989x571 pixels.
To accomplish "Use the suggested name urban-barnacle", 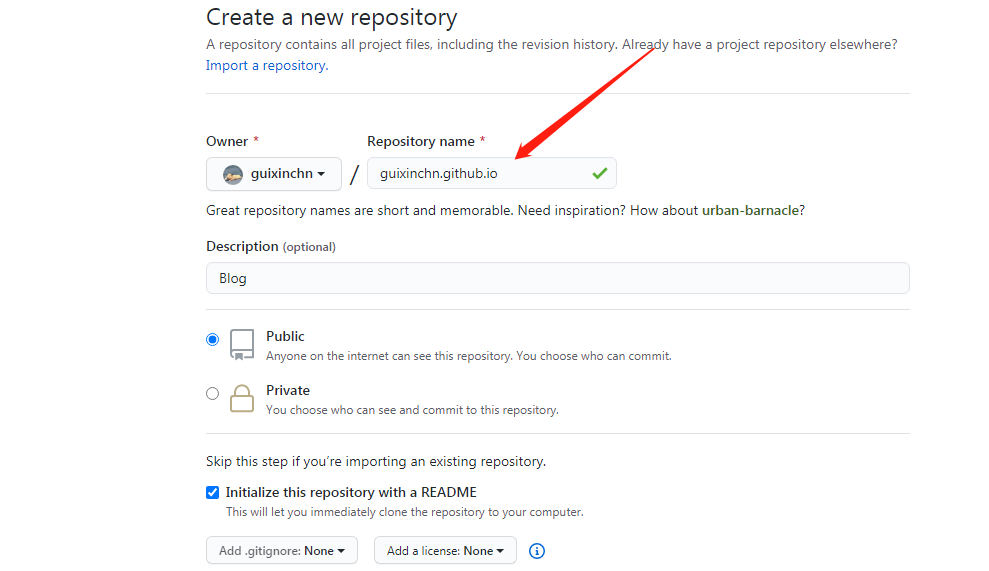I will [751, 210].
